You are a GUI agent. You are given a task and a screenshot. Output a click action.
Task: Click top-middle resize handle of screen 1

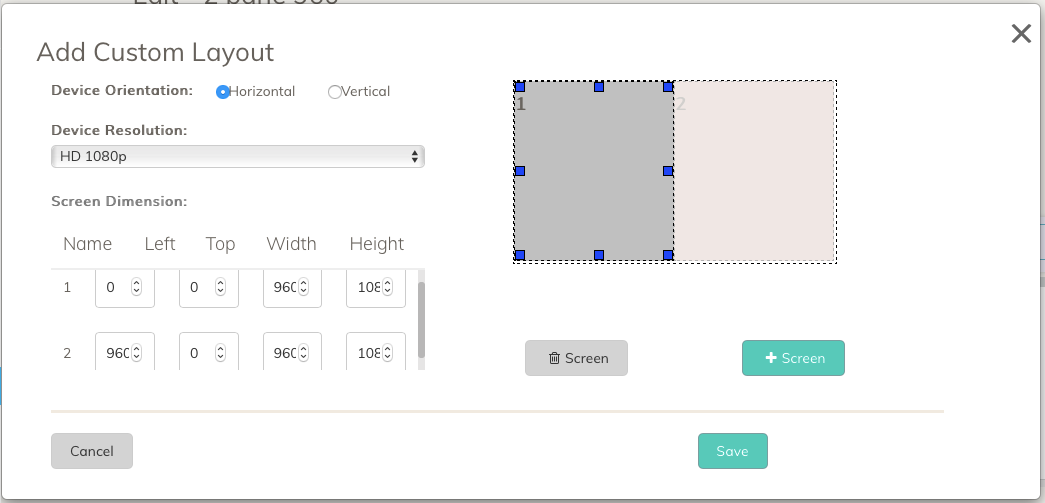[x=598, y=87]
